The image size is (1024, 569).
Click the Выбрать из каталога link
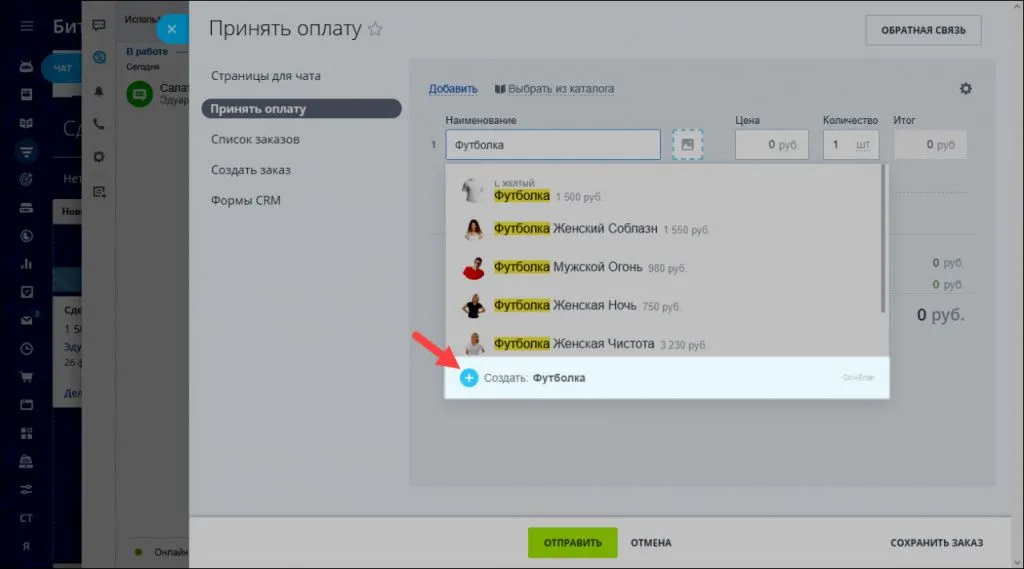point(560,89)
